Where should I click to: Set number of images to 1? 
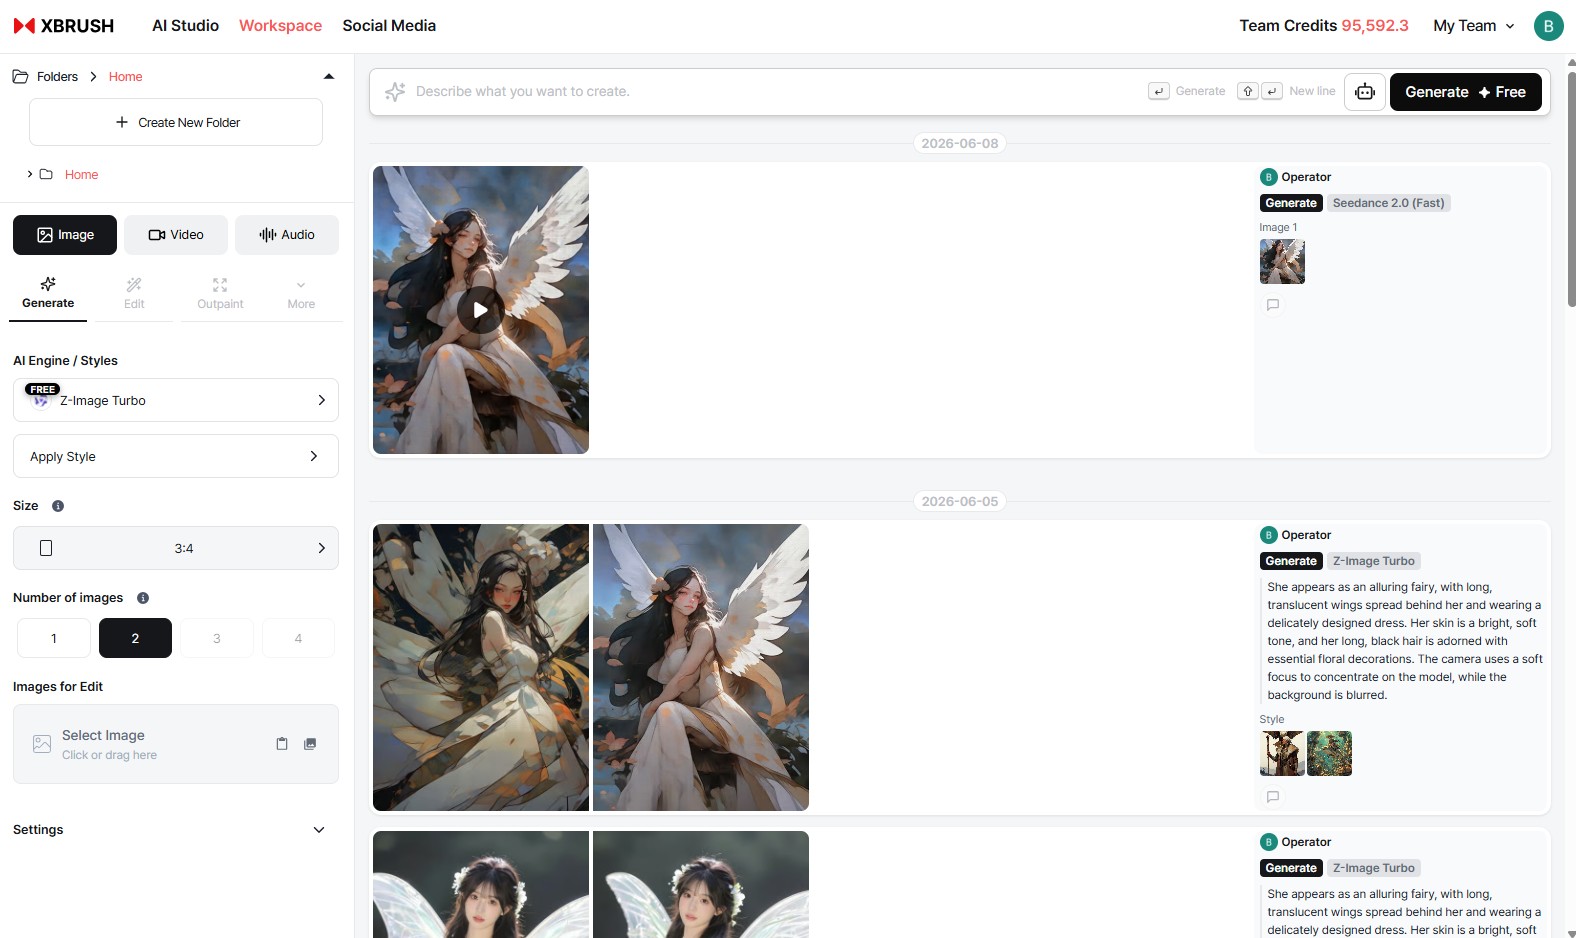pyautogui.click(x=54, y=638)
